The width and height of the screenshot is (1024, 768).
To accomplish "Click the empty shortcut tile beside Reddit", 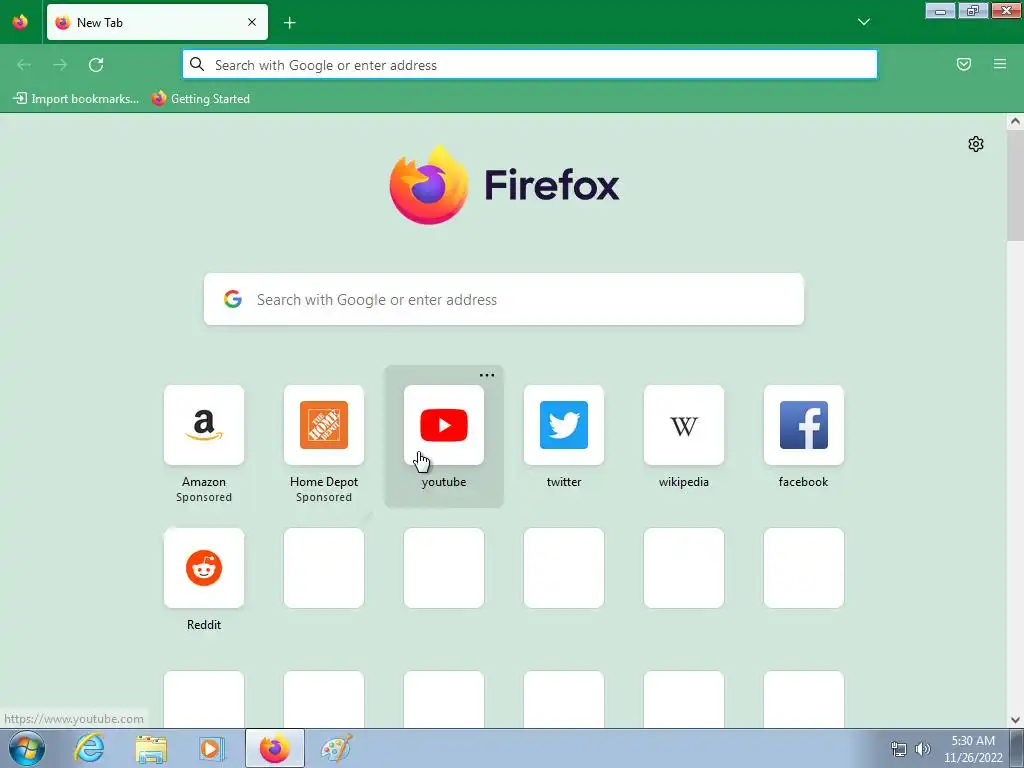I will (324, 568).
